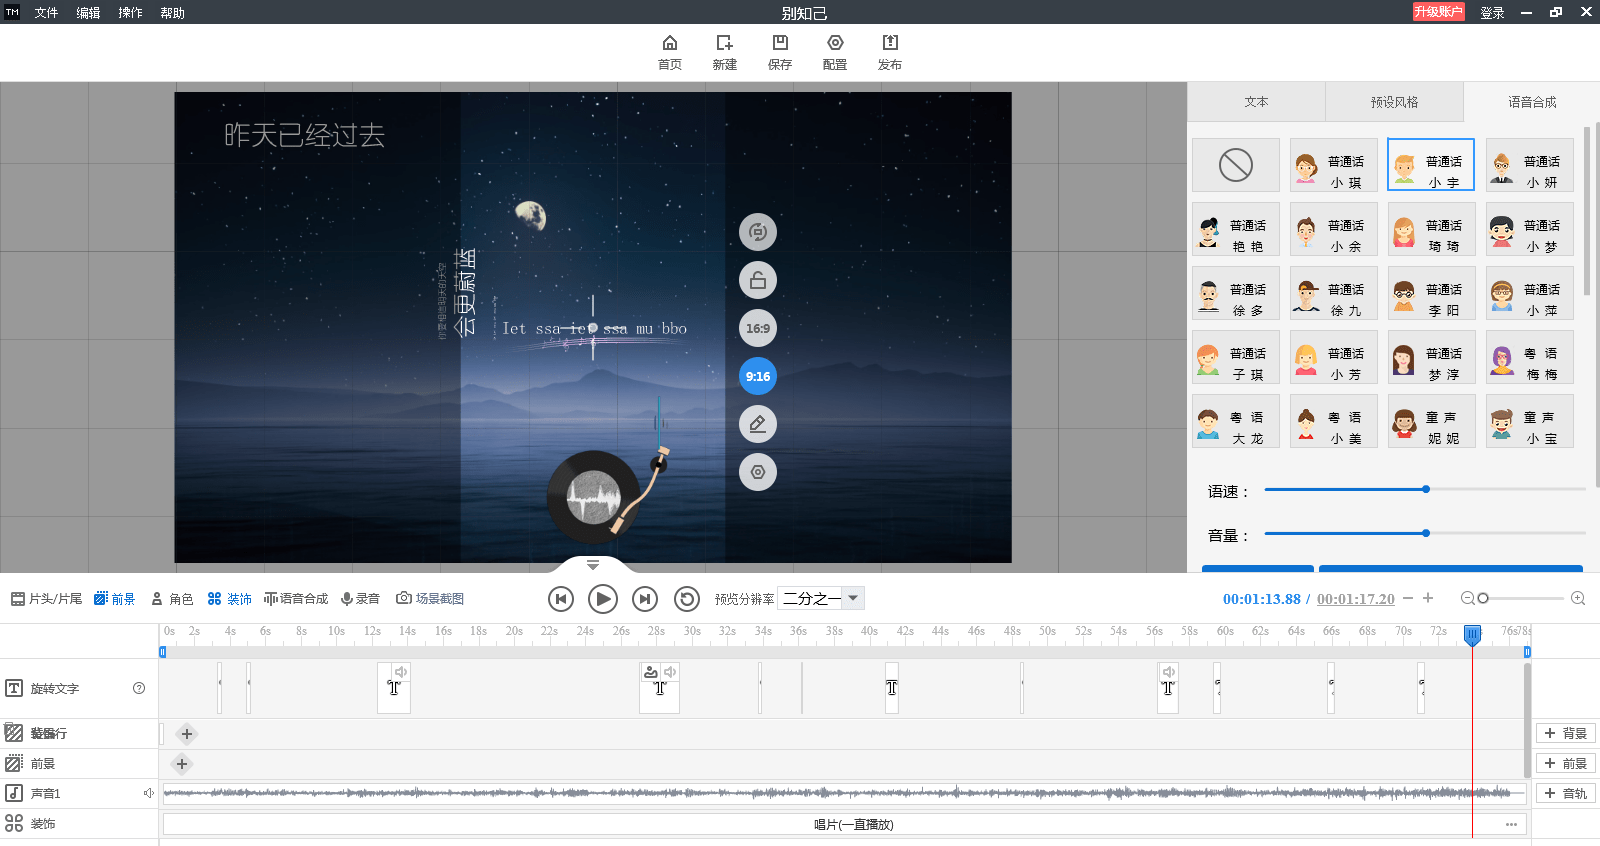
Task: Mute the 声音1 track speaker icon
Action: coord(149,793)
